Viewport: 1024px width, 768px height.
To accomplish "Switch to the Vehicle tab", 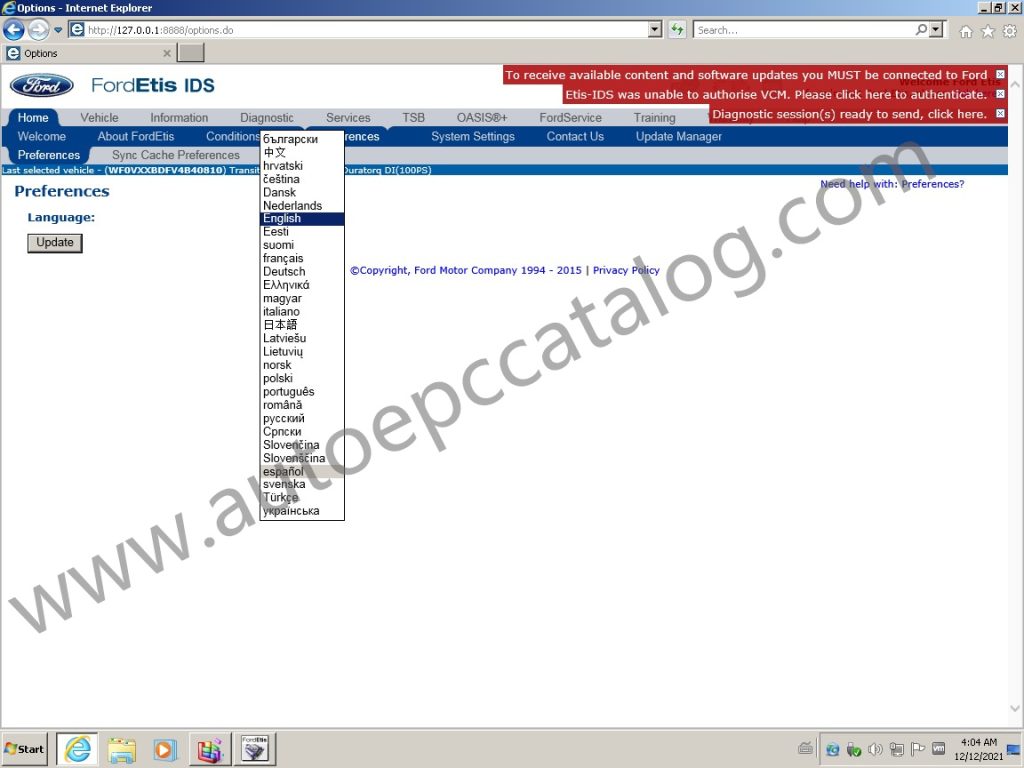I will (99, 117).
